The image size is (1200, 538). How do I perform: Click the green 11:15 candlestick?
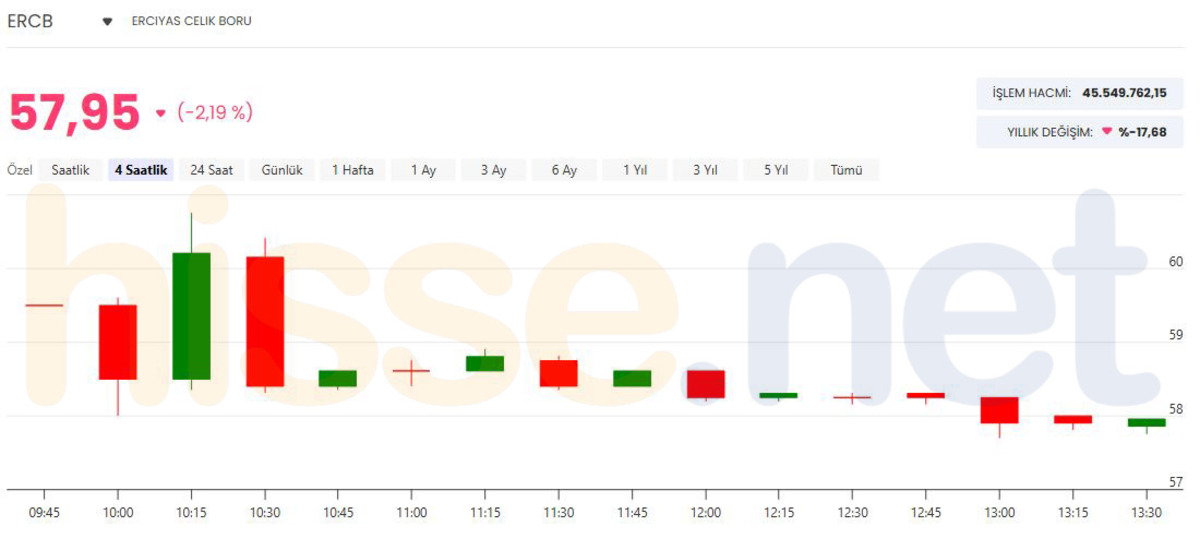coord(485,363)
